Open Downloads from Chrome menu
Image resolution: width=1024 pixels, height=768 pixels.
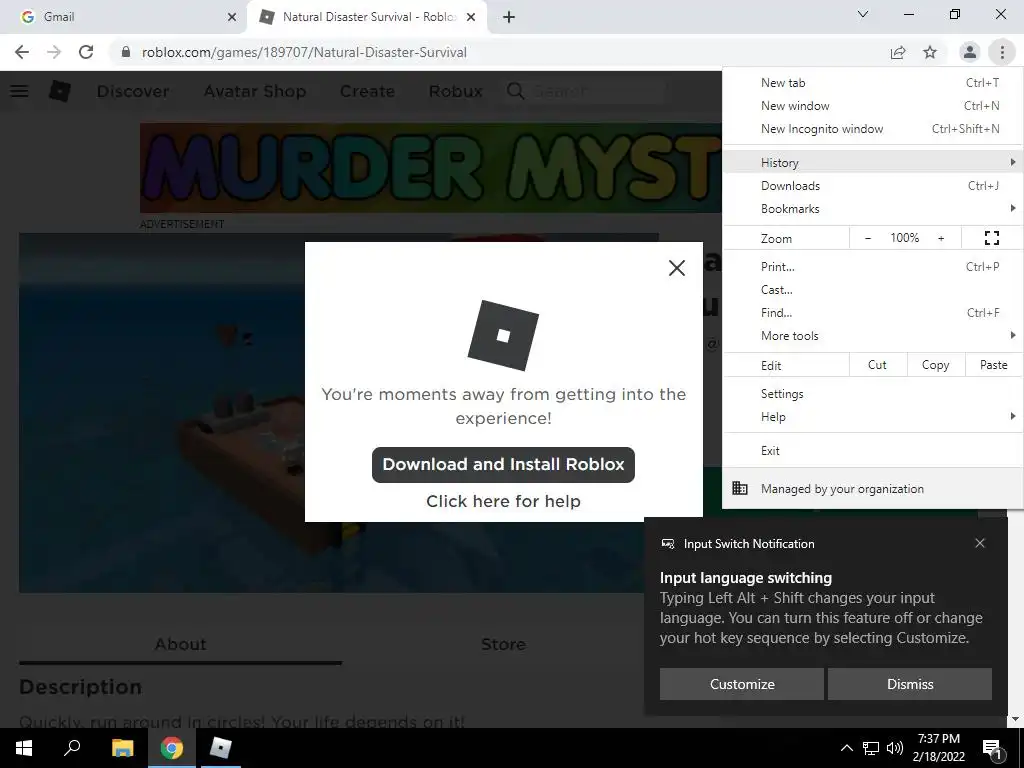tap(872, 186)
